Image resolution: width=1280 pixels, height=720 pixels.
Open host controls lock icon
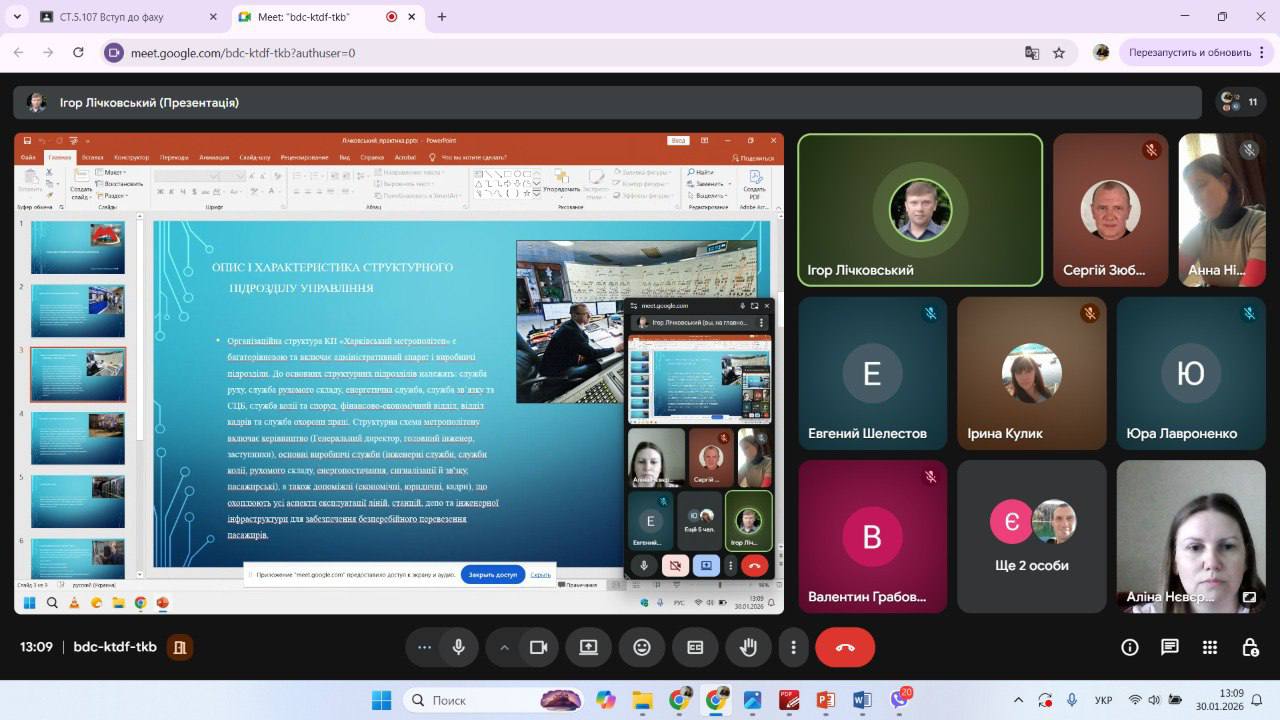tap(1250, 647)
